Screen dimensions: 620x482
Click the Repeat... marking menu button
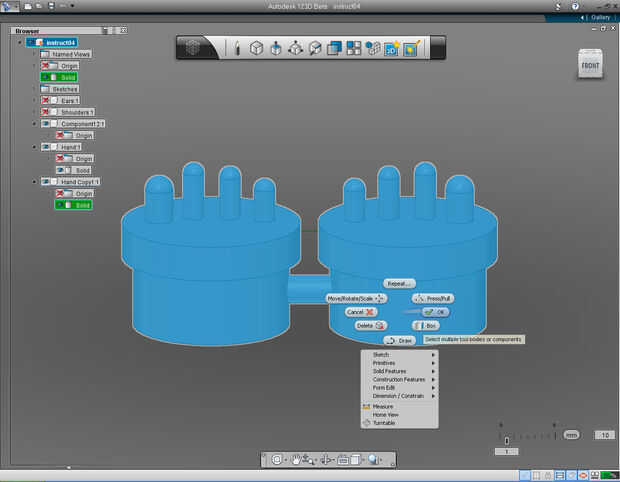pyautogui.click(x=399, y=284)
